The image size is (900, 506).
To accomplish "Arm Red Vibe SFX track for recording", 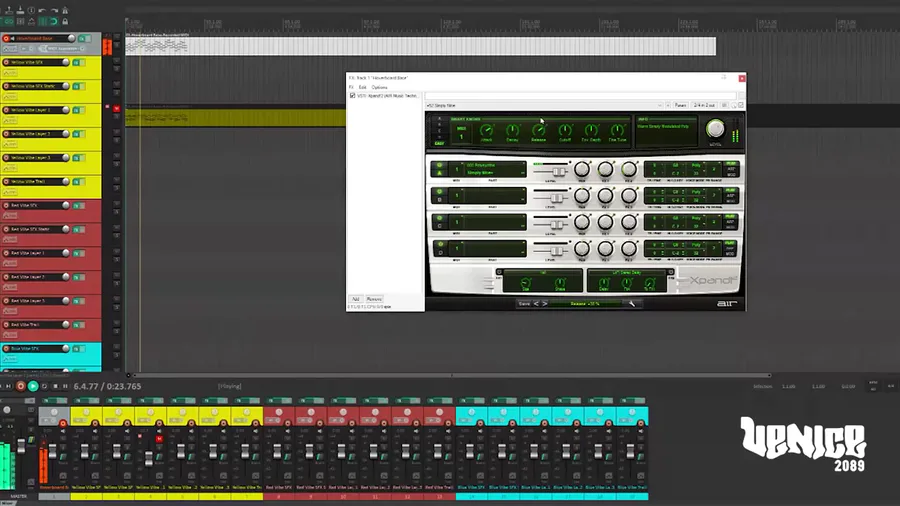I will point(6,205).
